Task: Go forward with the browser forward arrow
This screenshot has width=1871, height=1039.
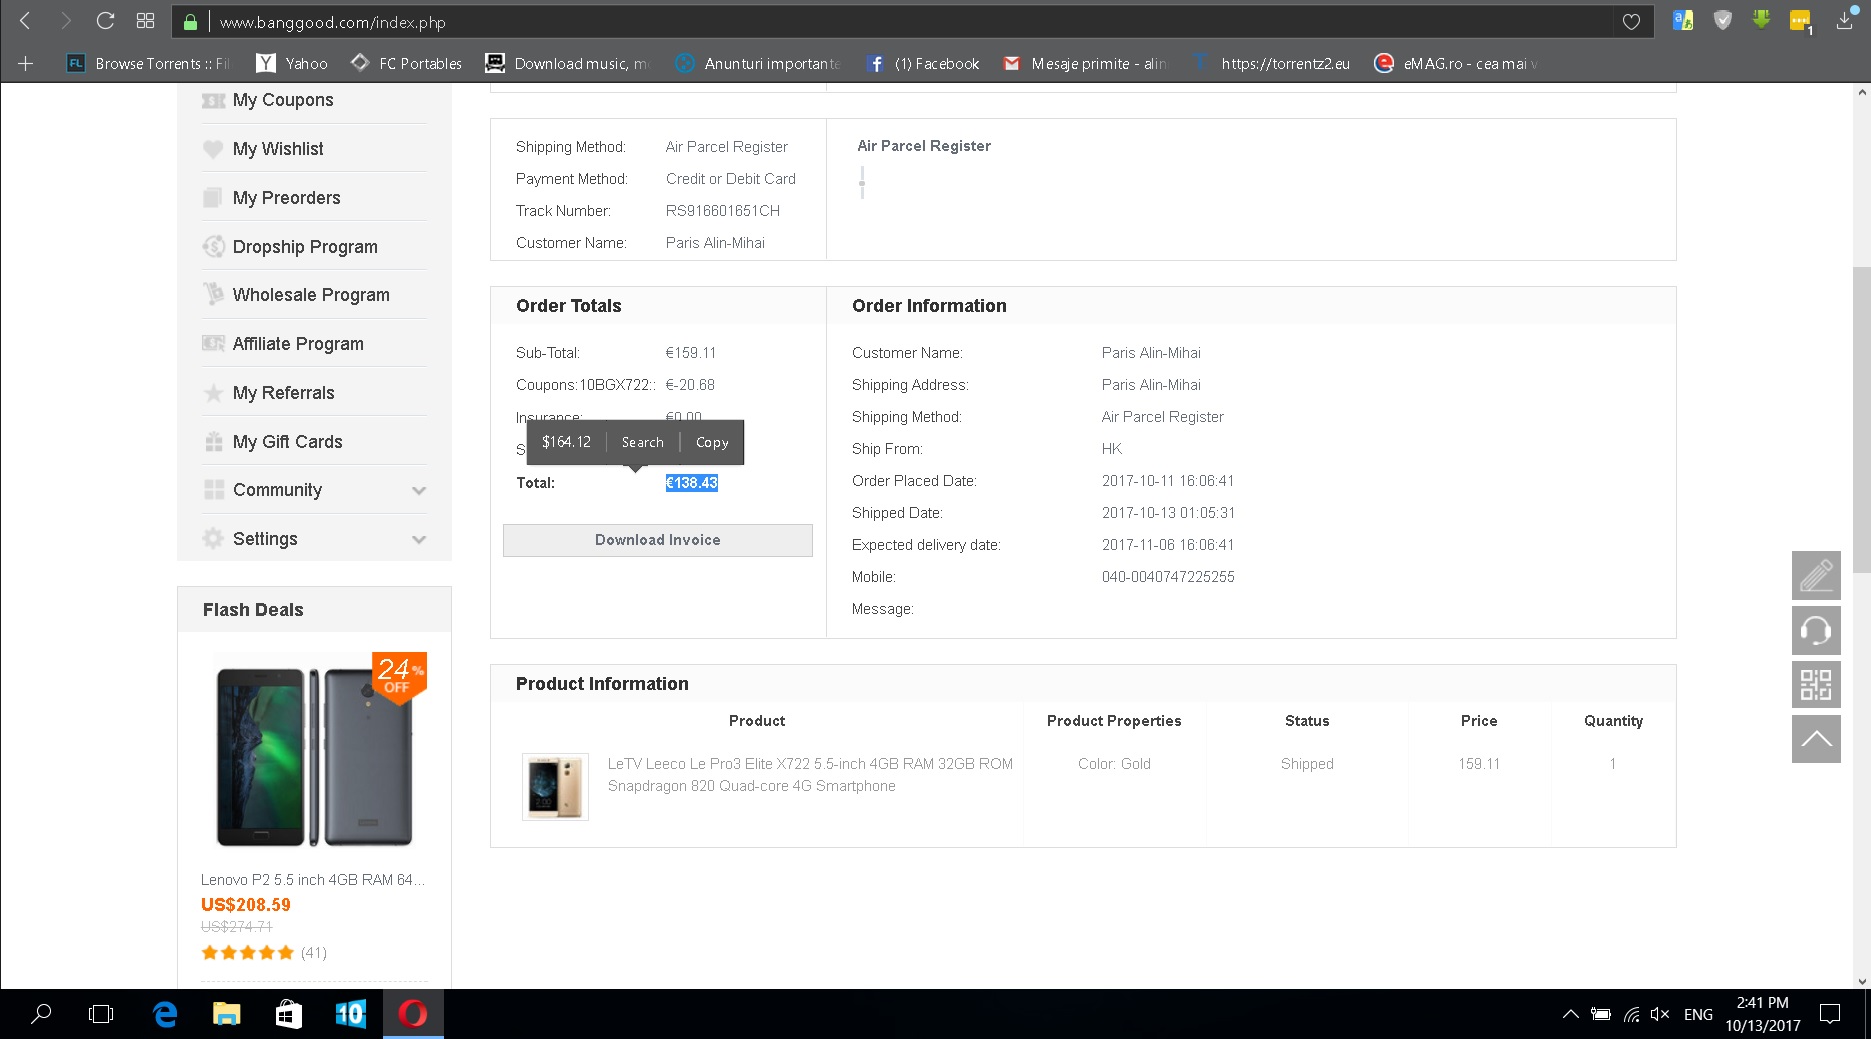Action: pos(66,21)
